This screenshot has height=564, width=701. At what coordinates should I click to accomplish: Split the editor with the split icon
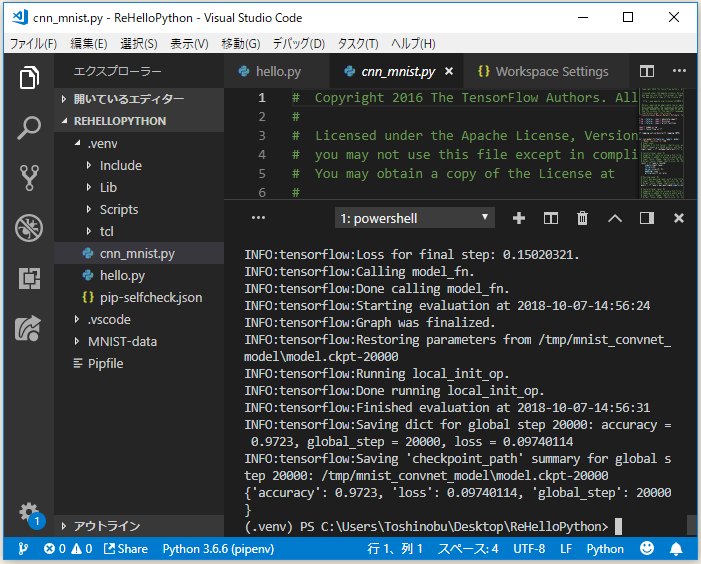[646, 71]
